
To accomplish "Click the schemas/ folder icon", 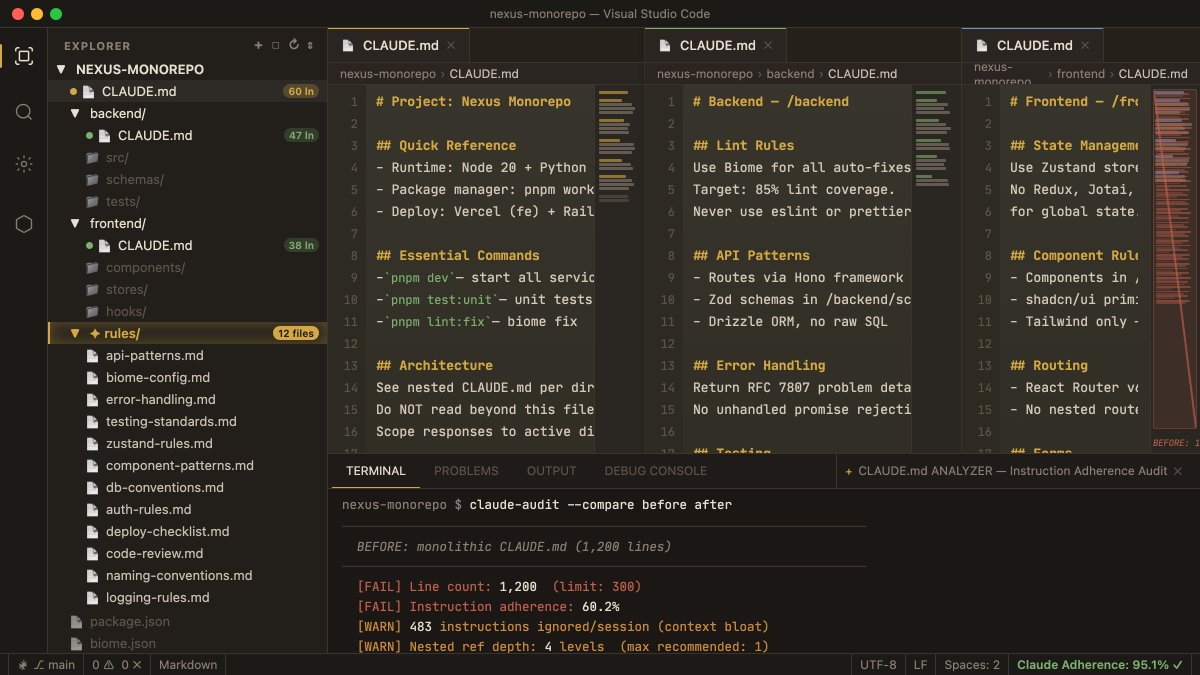I will coord(92,180).
